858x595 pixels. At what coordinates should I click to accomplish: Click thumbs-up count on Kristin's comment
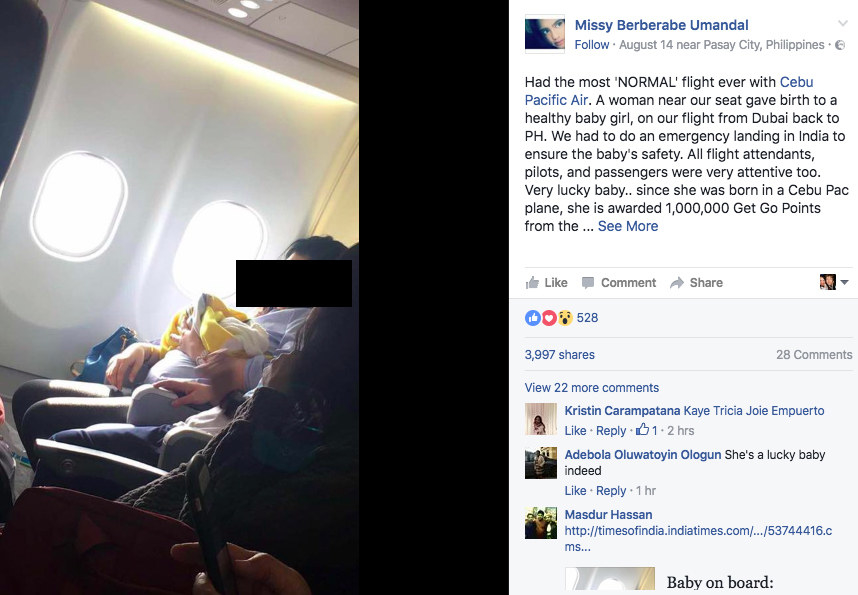(647, 430)
